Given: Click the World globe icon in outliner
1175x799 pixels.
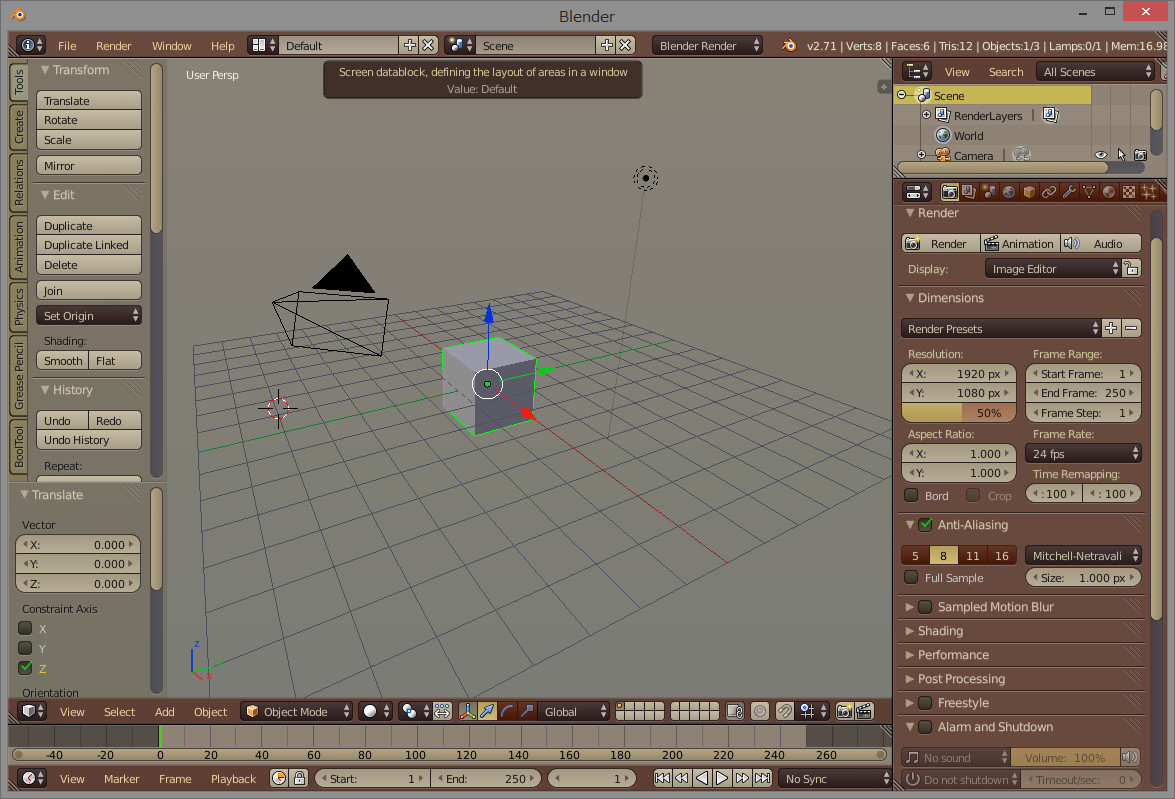Looking at the screenshot, I should [943, 136].
